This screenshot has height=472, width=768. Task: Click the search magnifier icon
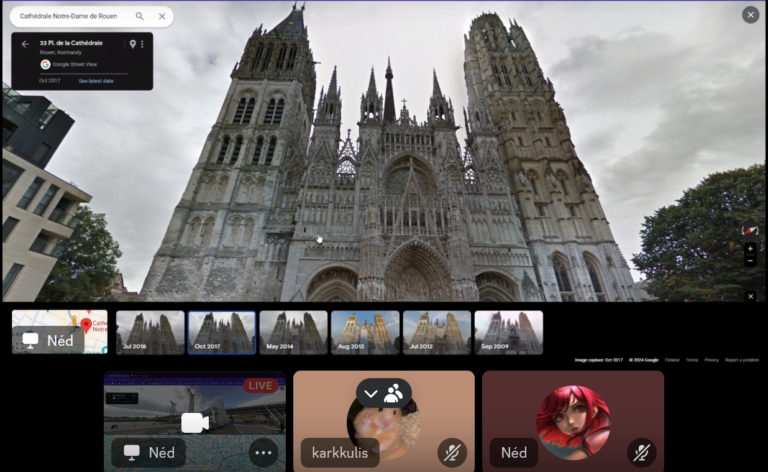coord(140,16)
